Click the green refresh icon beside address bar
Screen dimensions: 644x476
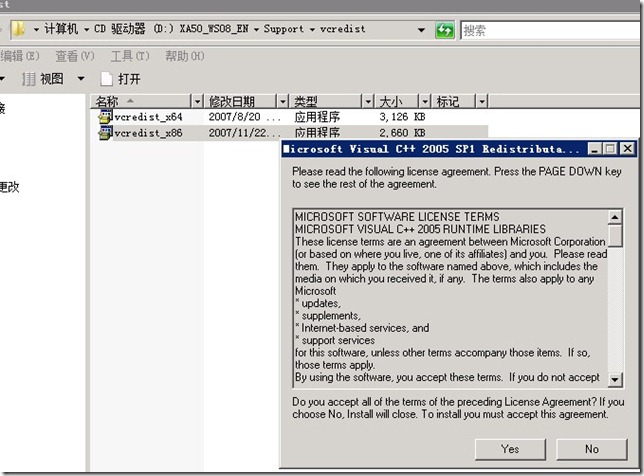coord(444,30)
